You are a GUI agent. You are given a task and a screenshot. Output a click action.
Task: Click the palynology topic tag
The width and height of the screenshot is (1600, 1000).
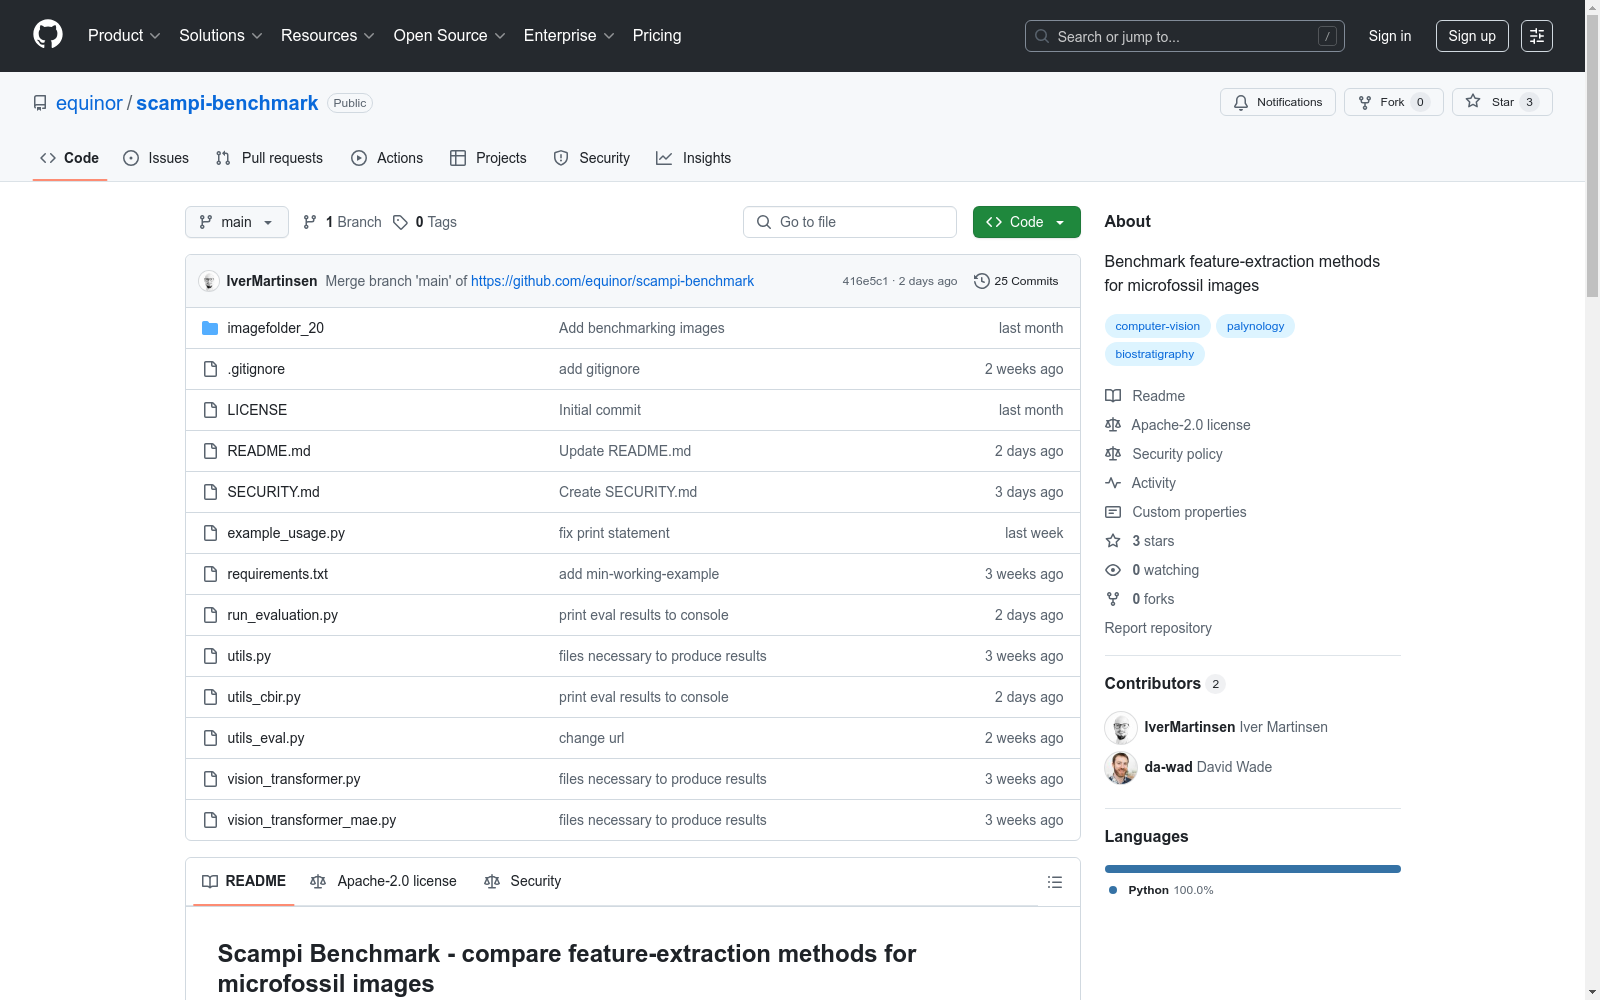coord(1255,326)
